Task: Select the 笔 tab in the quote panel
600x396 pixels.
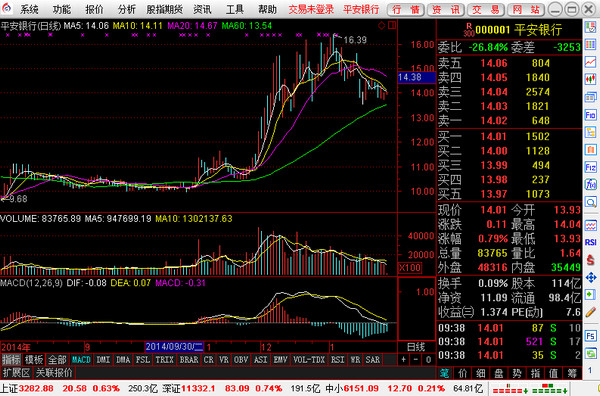Action: pos(444,373)
